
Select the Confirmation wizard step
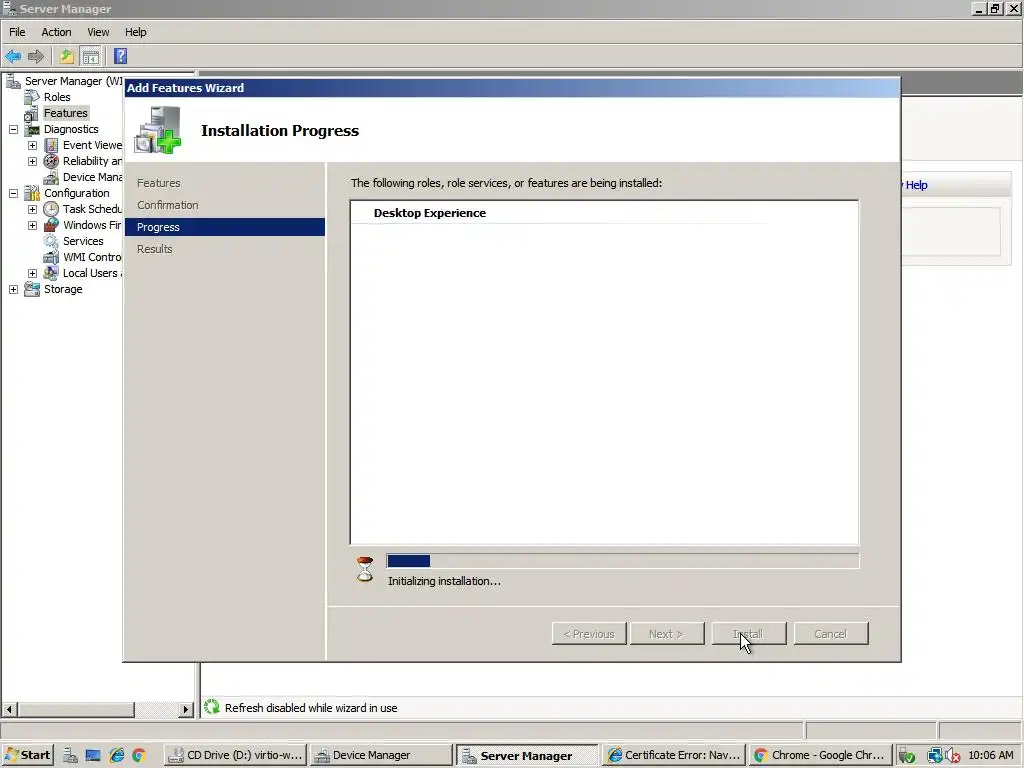click(x=167, y=205)
